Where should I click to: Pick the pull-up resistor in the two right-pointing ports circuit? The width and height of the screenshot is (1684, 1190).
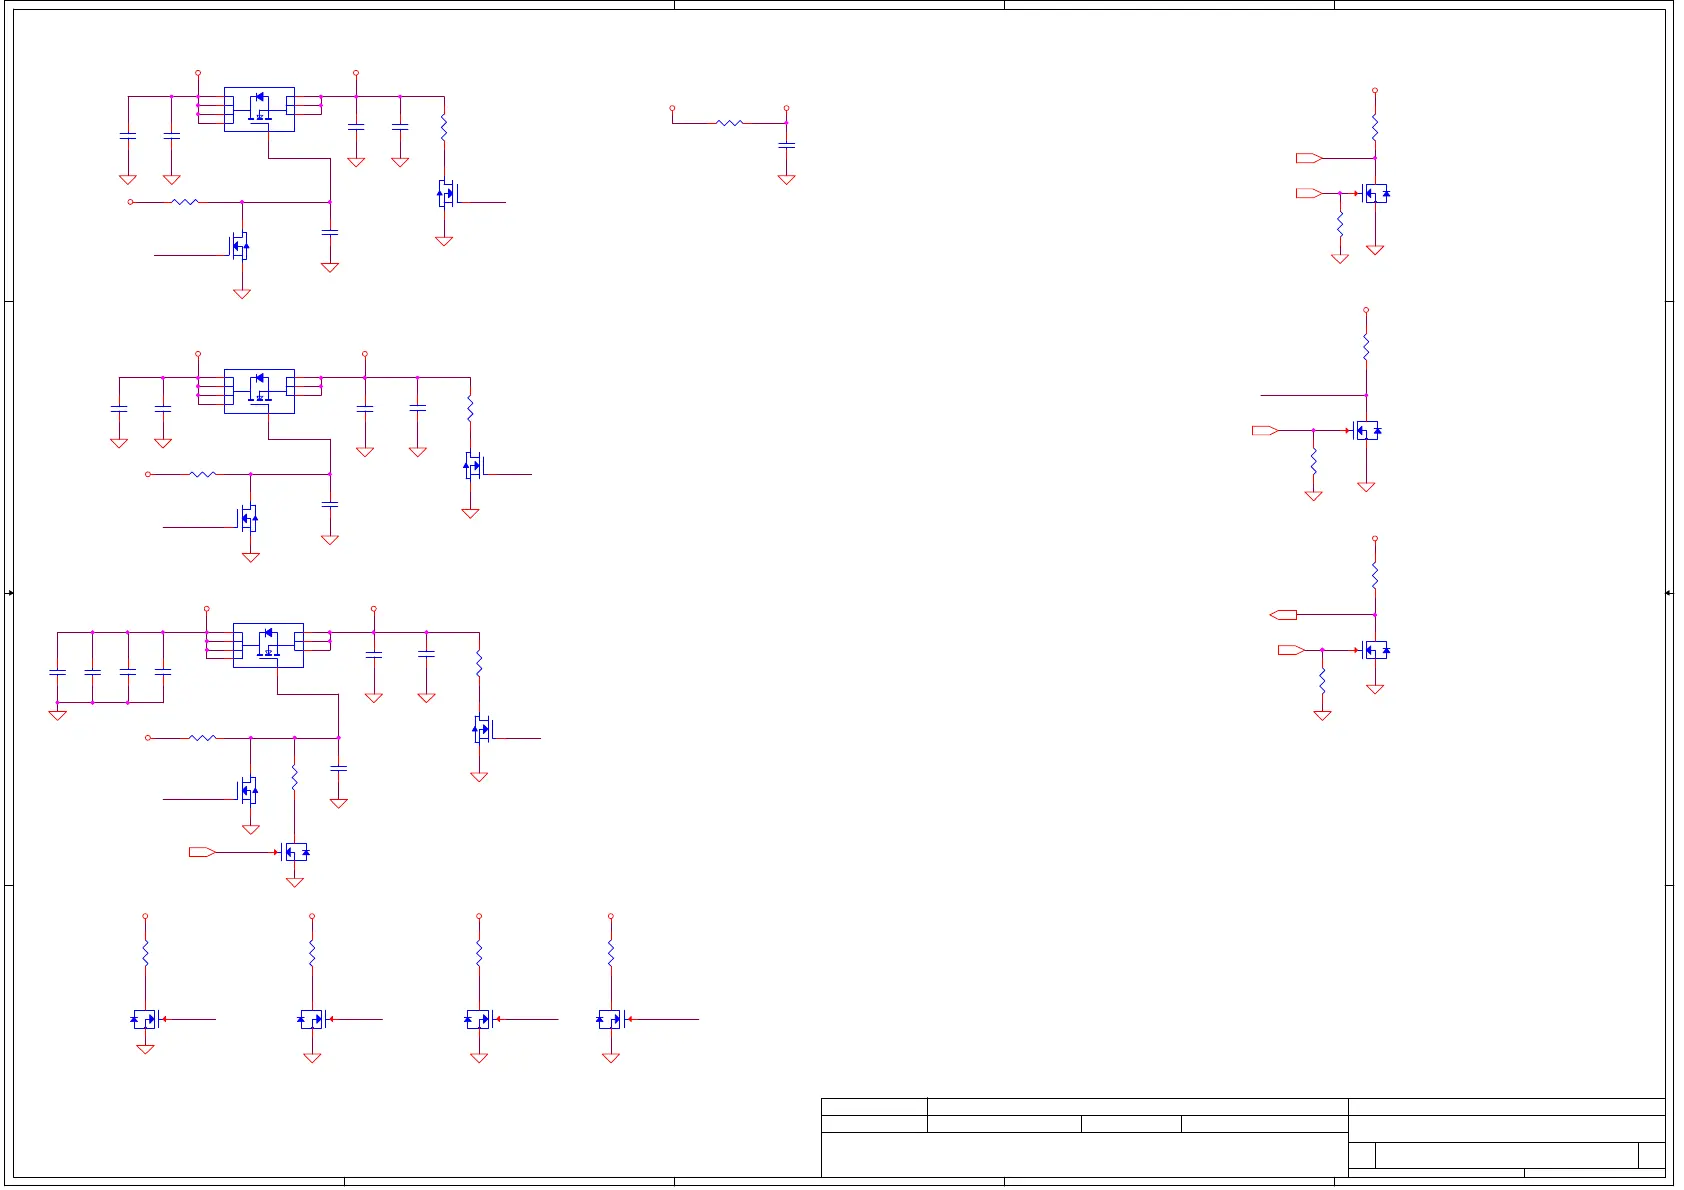tap(1375, 128)
